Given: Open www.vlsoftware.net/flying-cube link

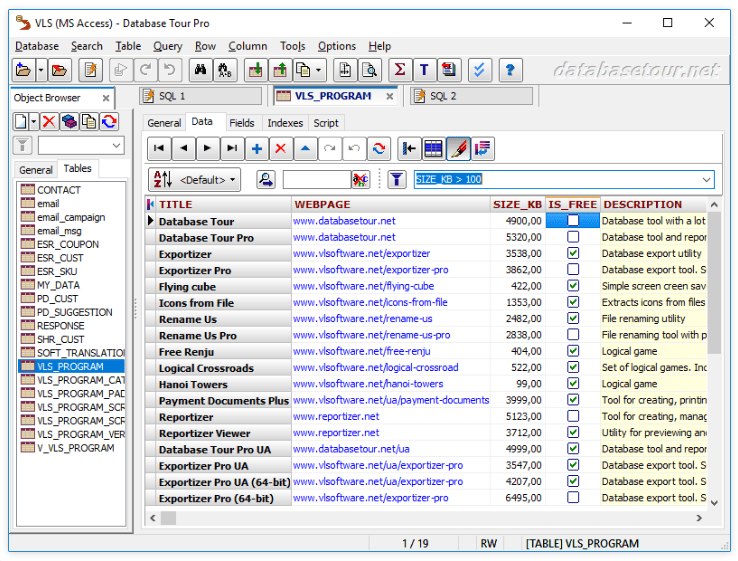Looking at the screenshot, I should point(363,286).
